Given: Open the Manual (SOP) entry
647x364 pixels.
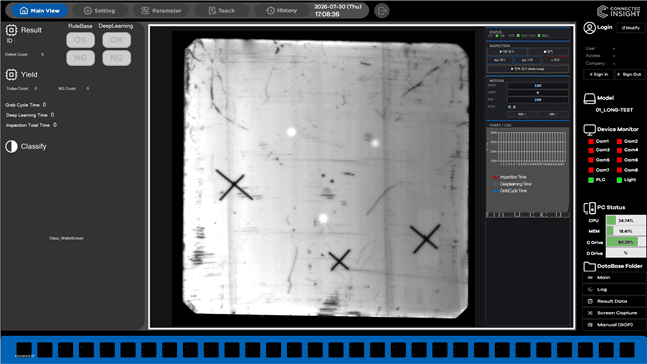Looking at the screenshot, I should (614, 325).
